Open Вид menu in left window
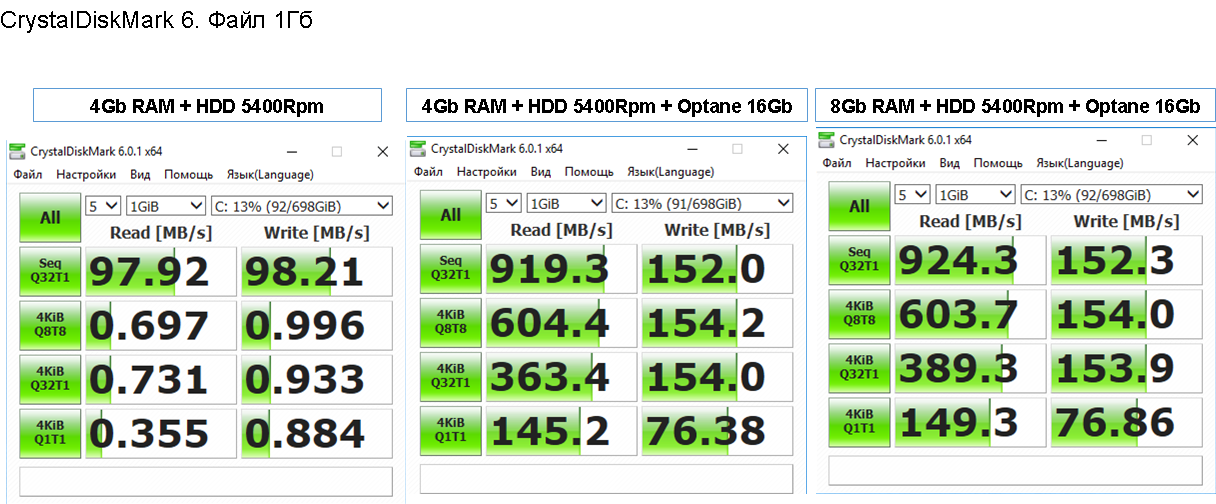Screen dimensions: 1216x504 [x=141, y=175]
